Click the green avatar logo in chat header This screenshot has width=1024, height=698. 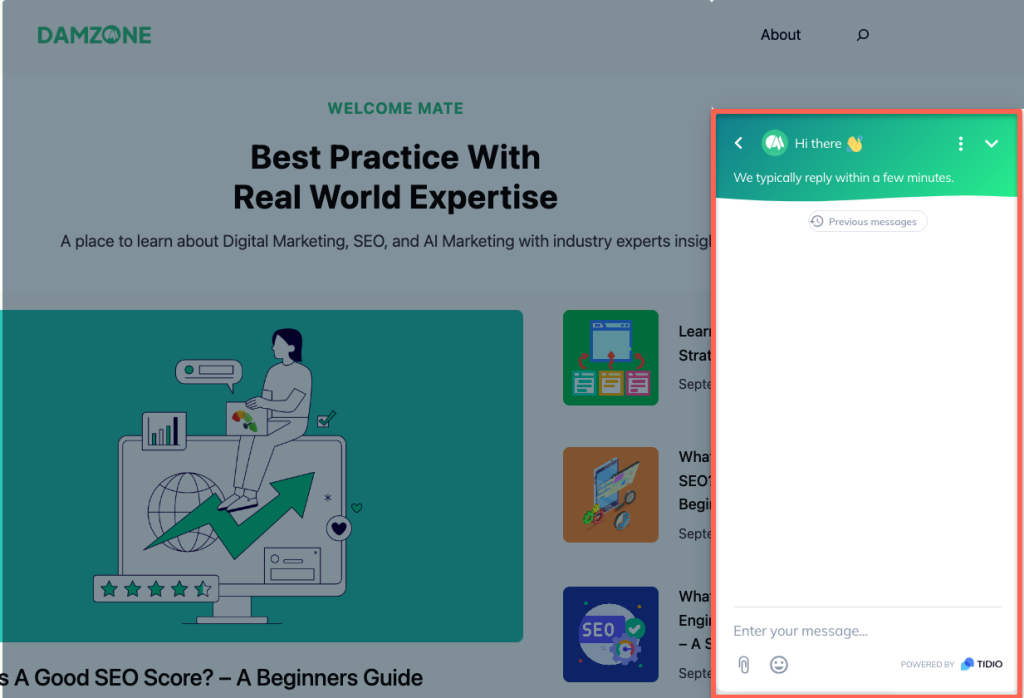774,143
